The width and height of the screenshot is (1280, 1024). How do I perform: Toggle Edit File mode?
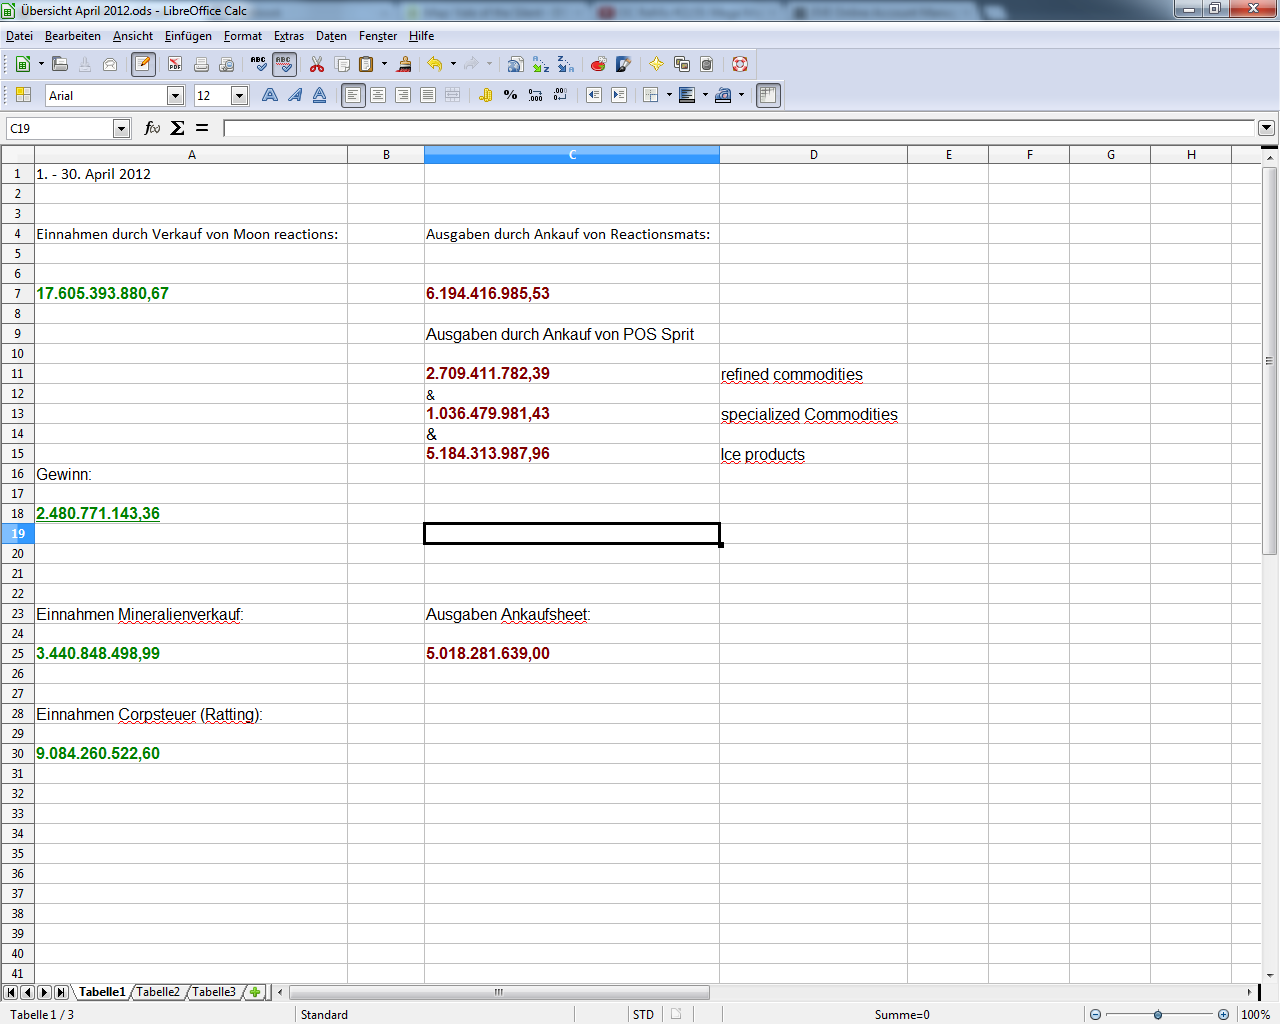(x=143, y=64)
